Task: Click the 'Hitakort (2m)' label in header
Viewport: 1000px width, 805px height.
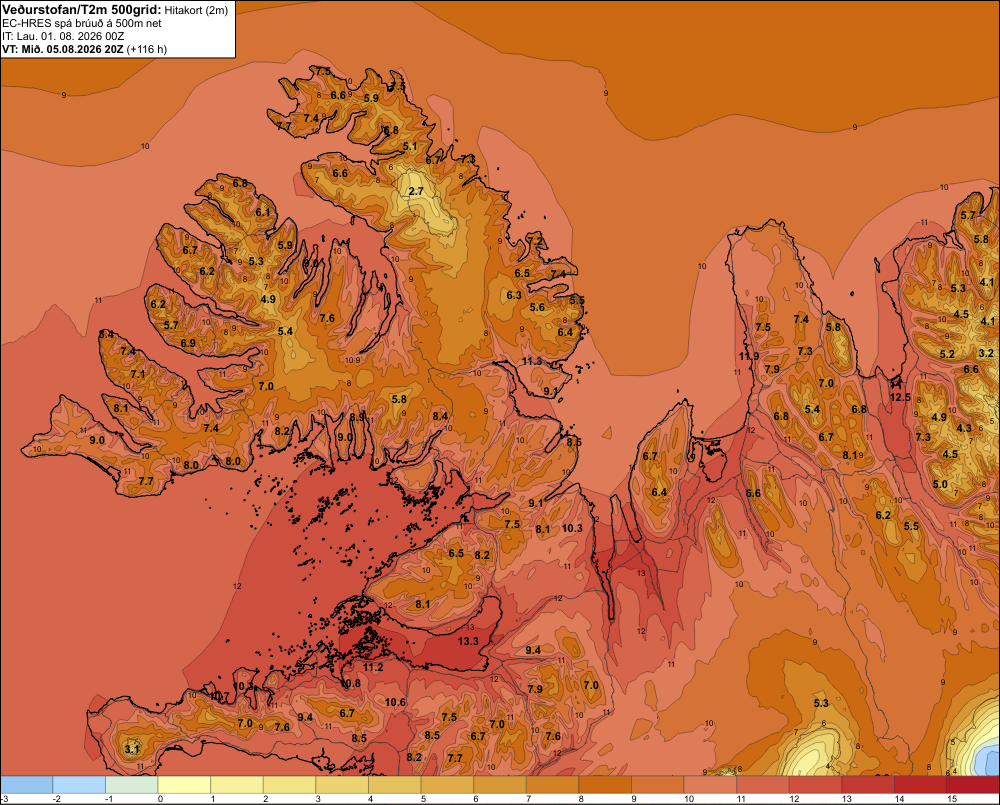Action: coord(197,10)
